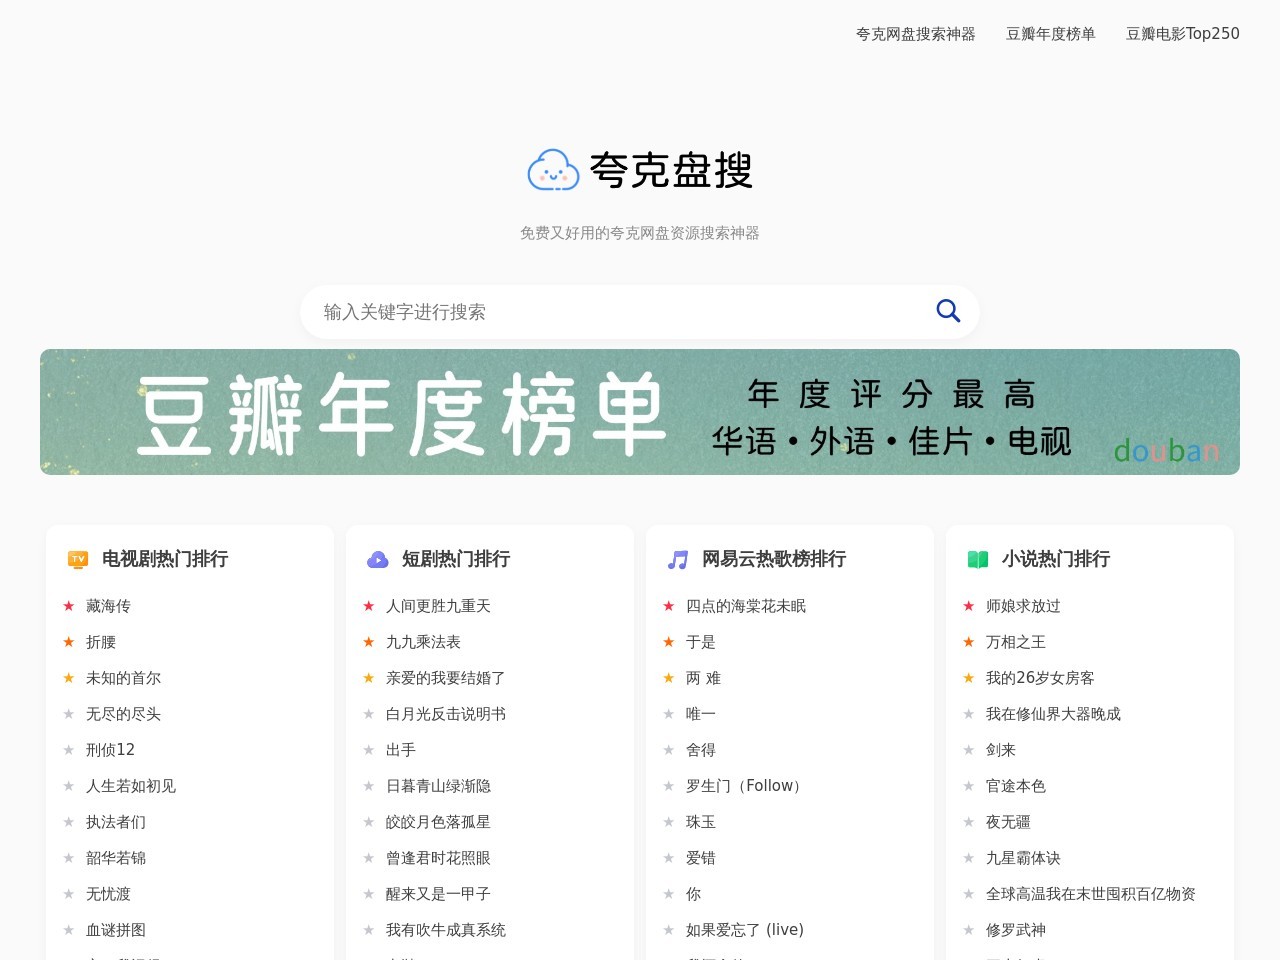
Task: Click the red star beside 师娘求放过
Action: 969,606
